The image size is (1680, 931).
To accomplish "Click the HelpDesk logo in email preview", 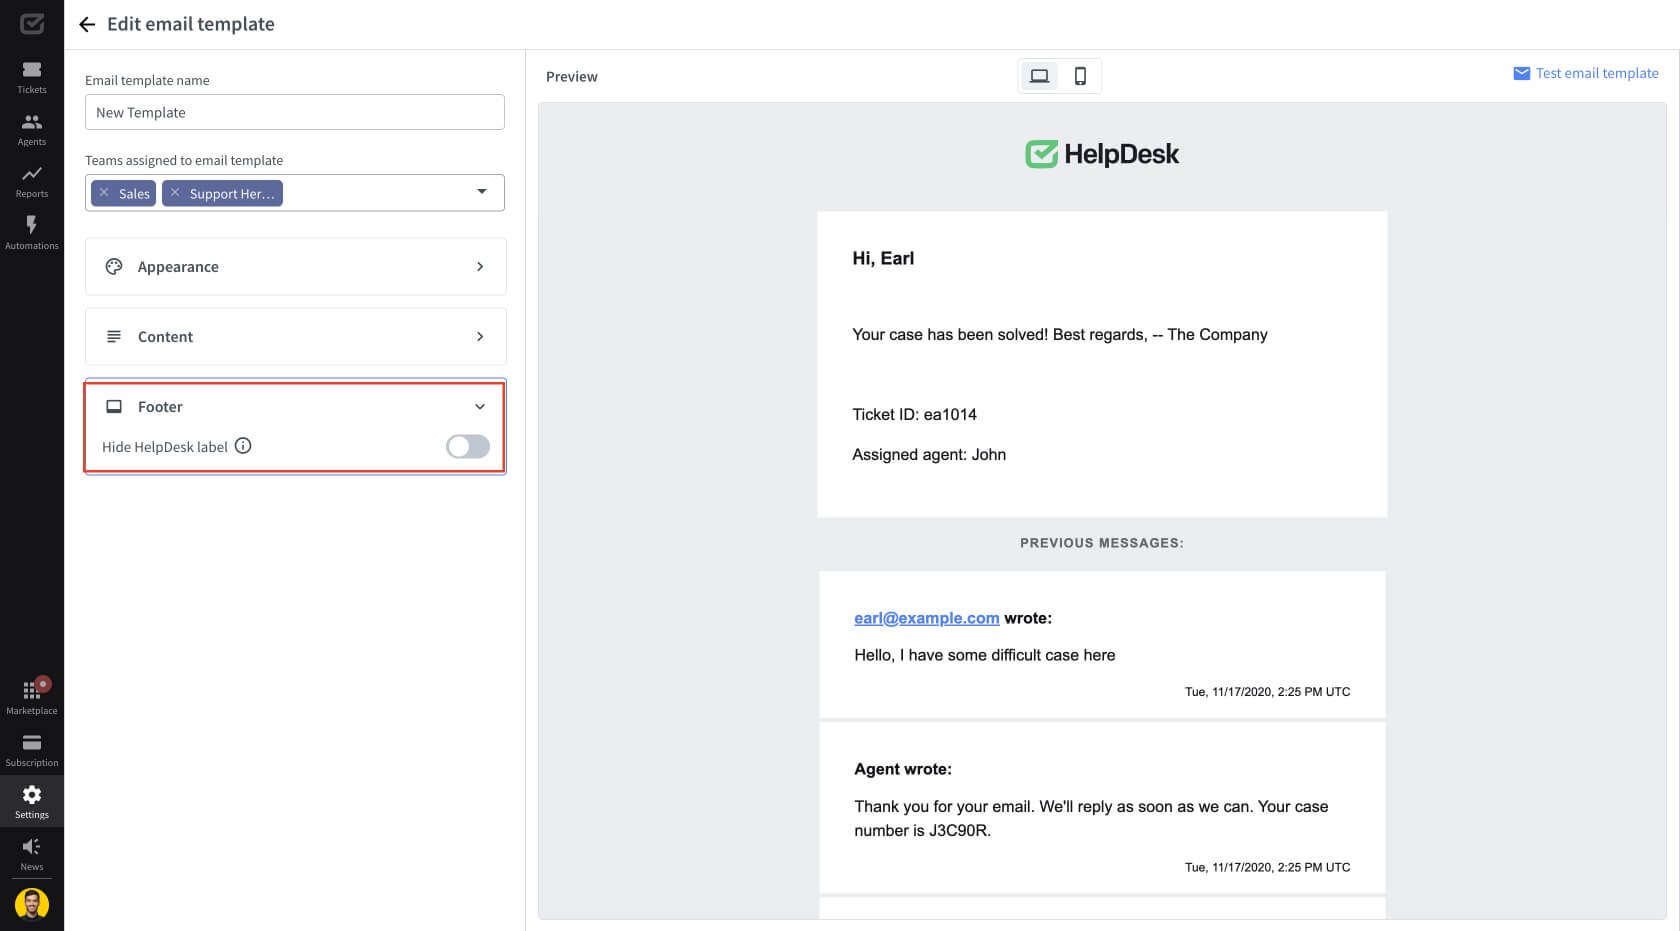I will 1102,154.
